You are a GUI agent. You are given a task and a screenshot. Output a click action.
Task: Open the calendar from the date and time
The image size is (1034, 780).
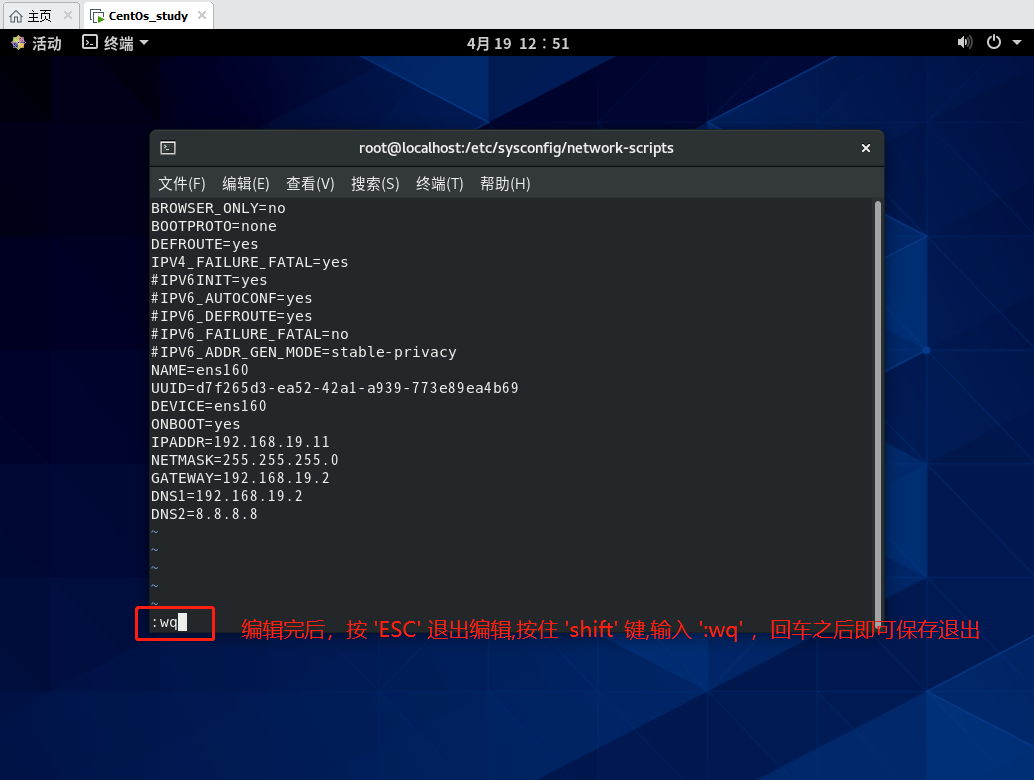point(517,43)
